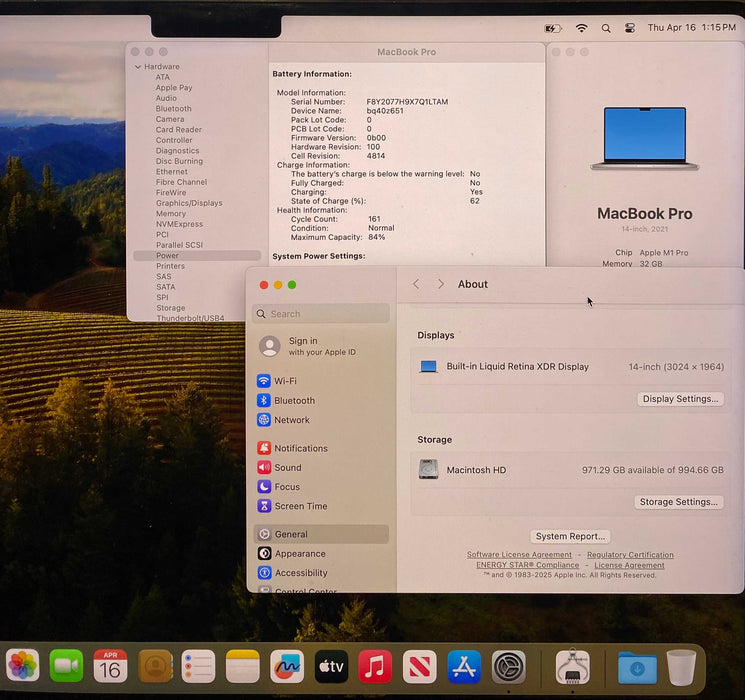Viewport: 745px width, 700px height.
Task: Open Notifications in the Settings sidebar
Action: click(321, 448)
